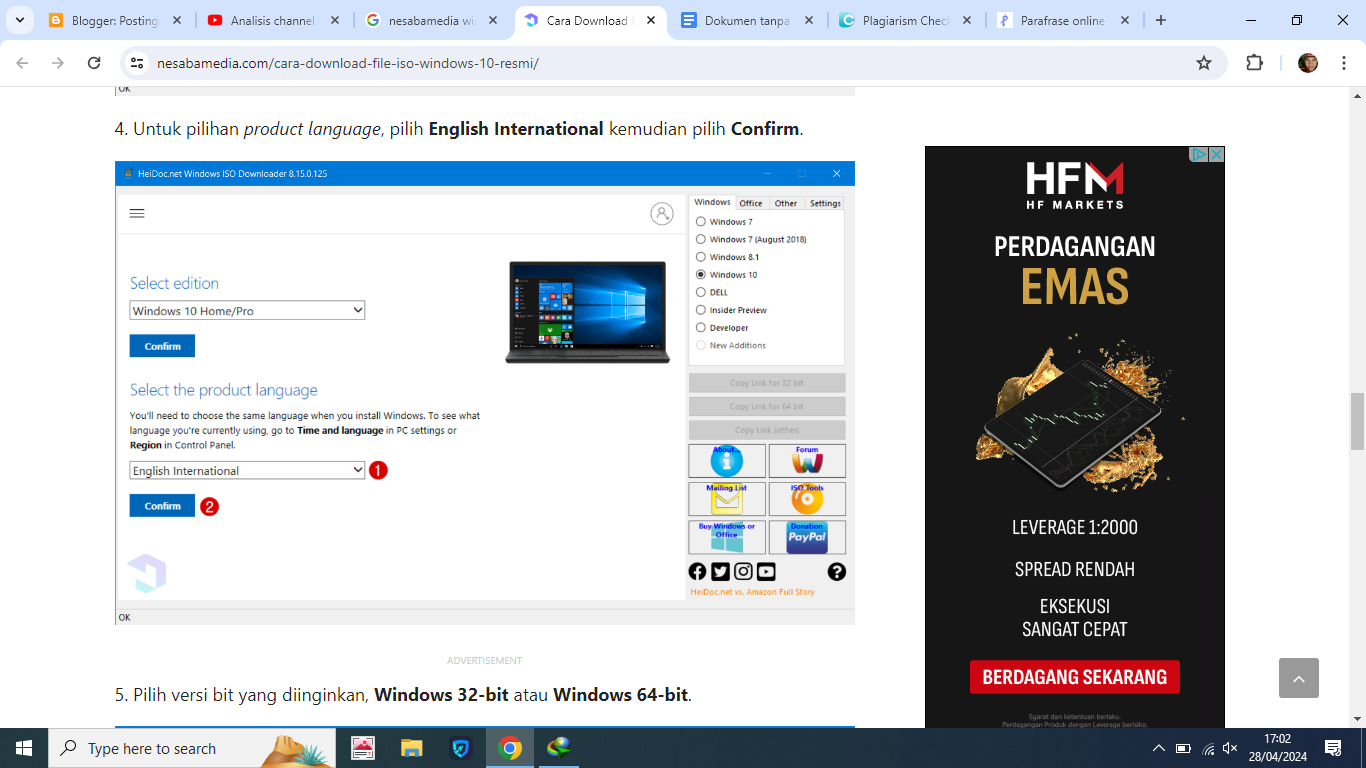Click the back-to-top arrow button
1366x768 pixels.
coord(1299,678)
